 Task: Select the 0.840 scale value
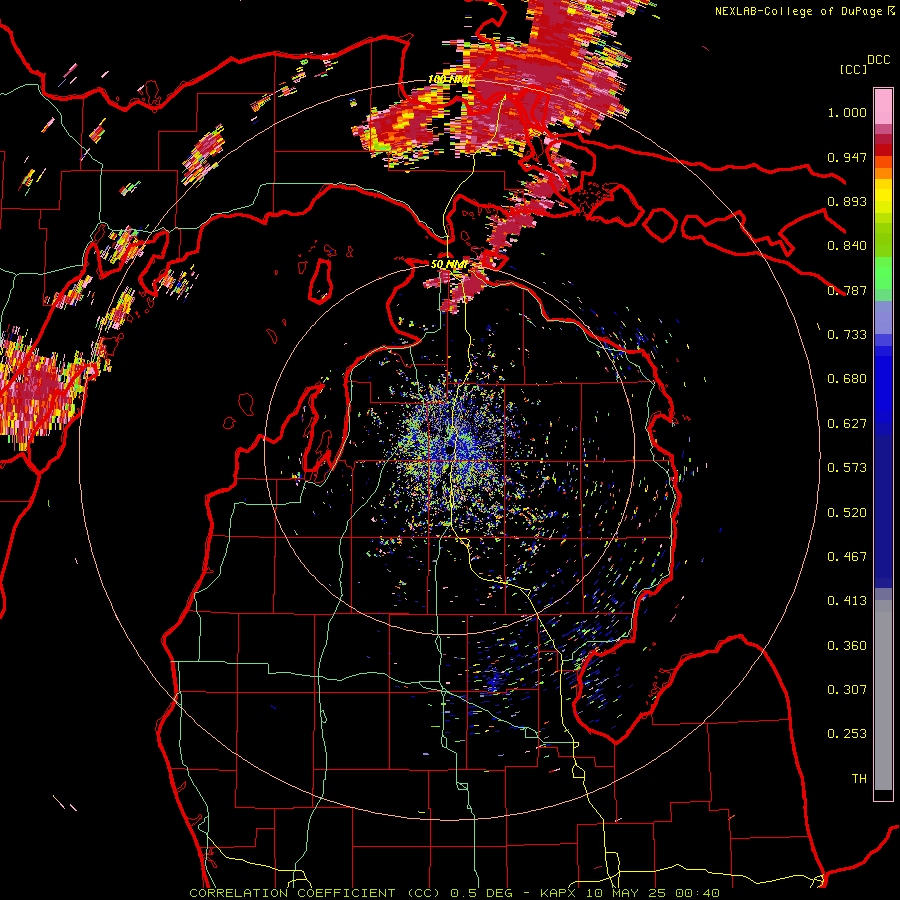847,246
